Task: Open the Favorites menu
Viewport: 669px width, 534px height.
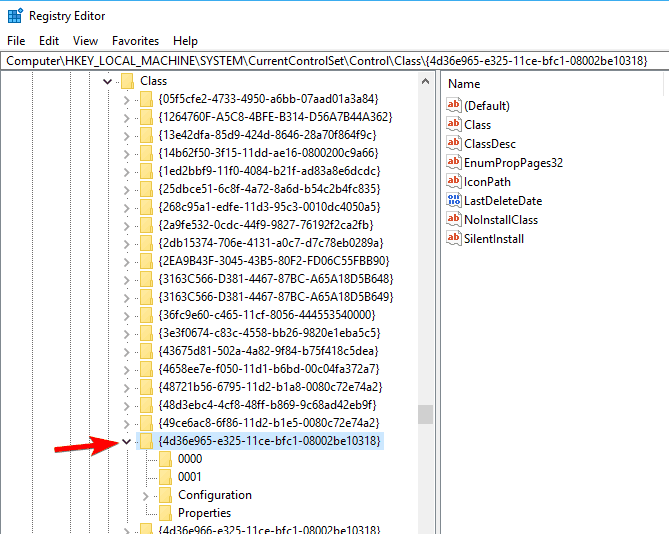Action: click(x=135, y=41)
